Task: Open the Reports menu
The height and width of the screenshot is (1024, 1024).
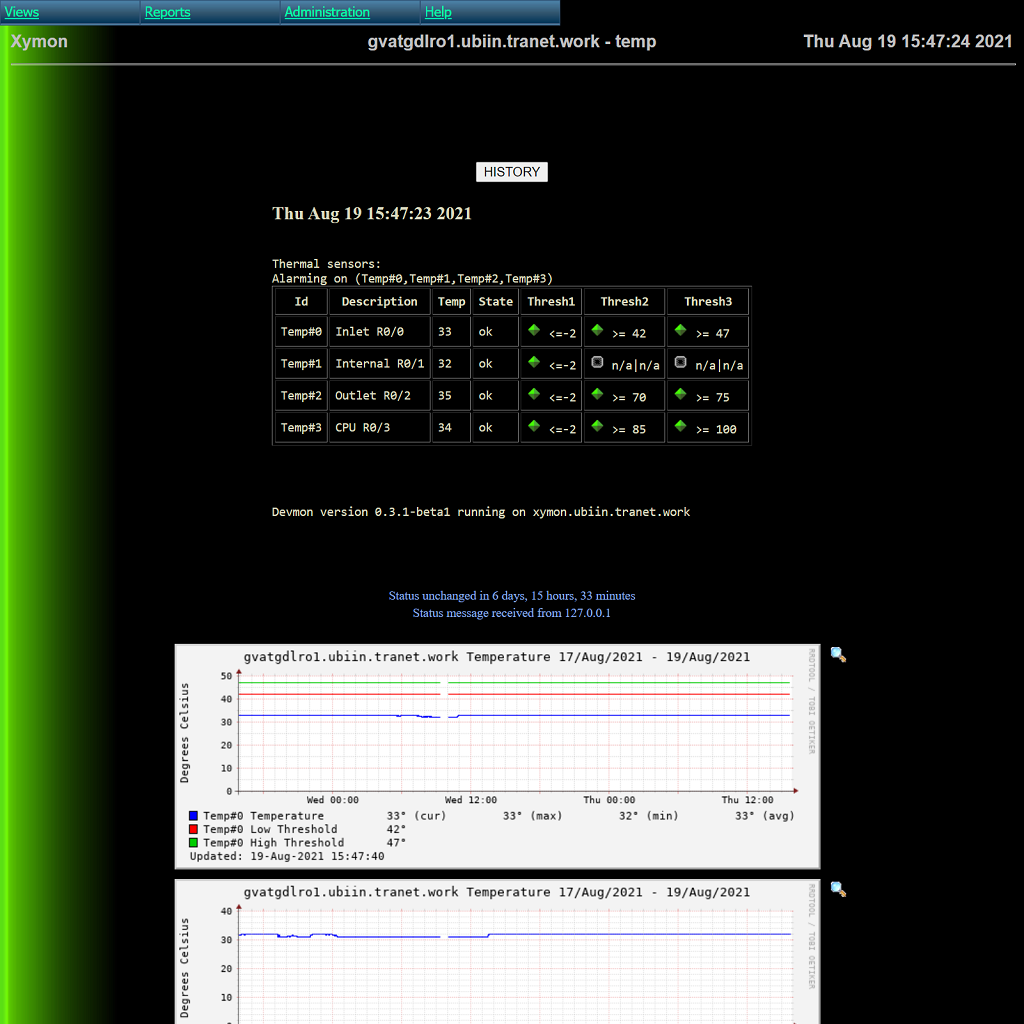Action: [x=167, y=12]
